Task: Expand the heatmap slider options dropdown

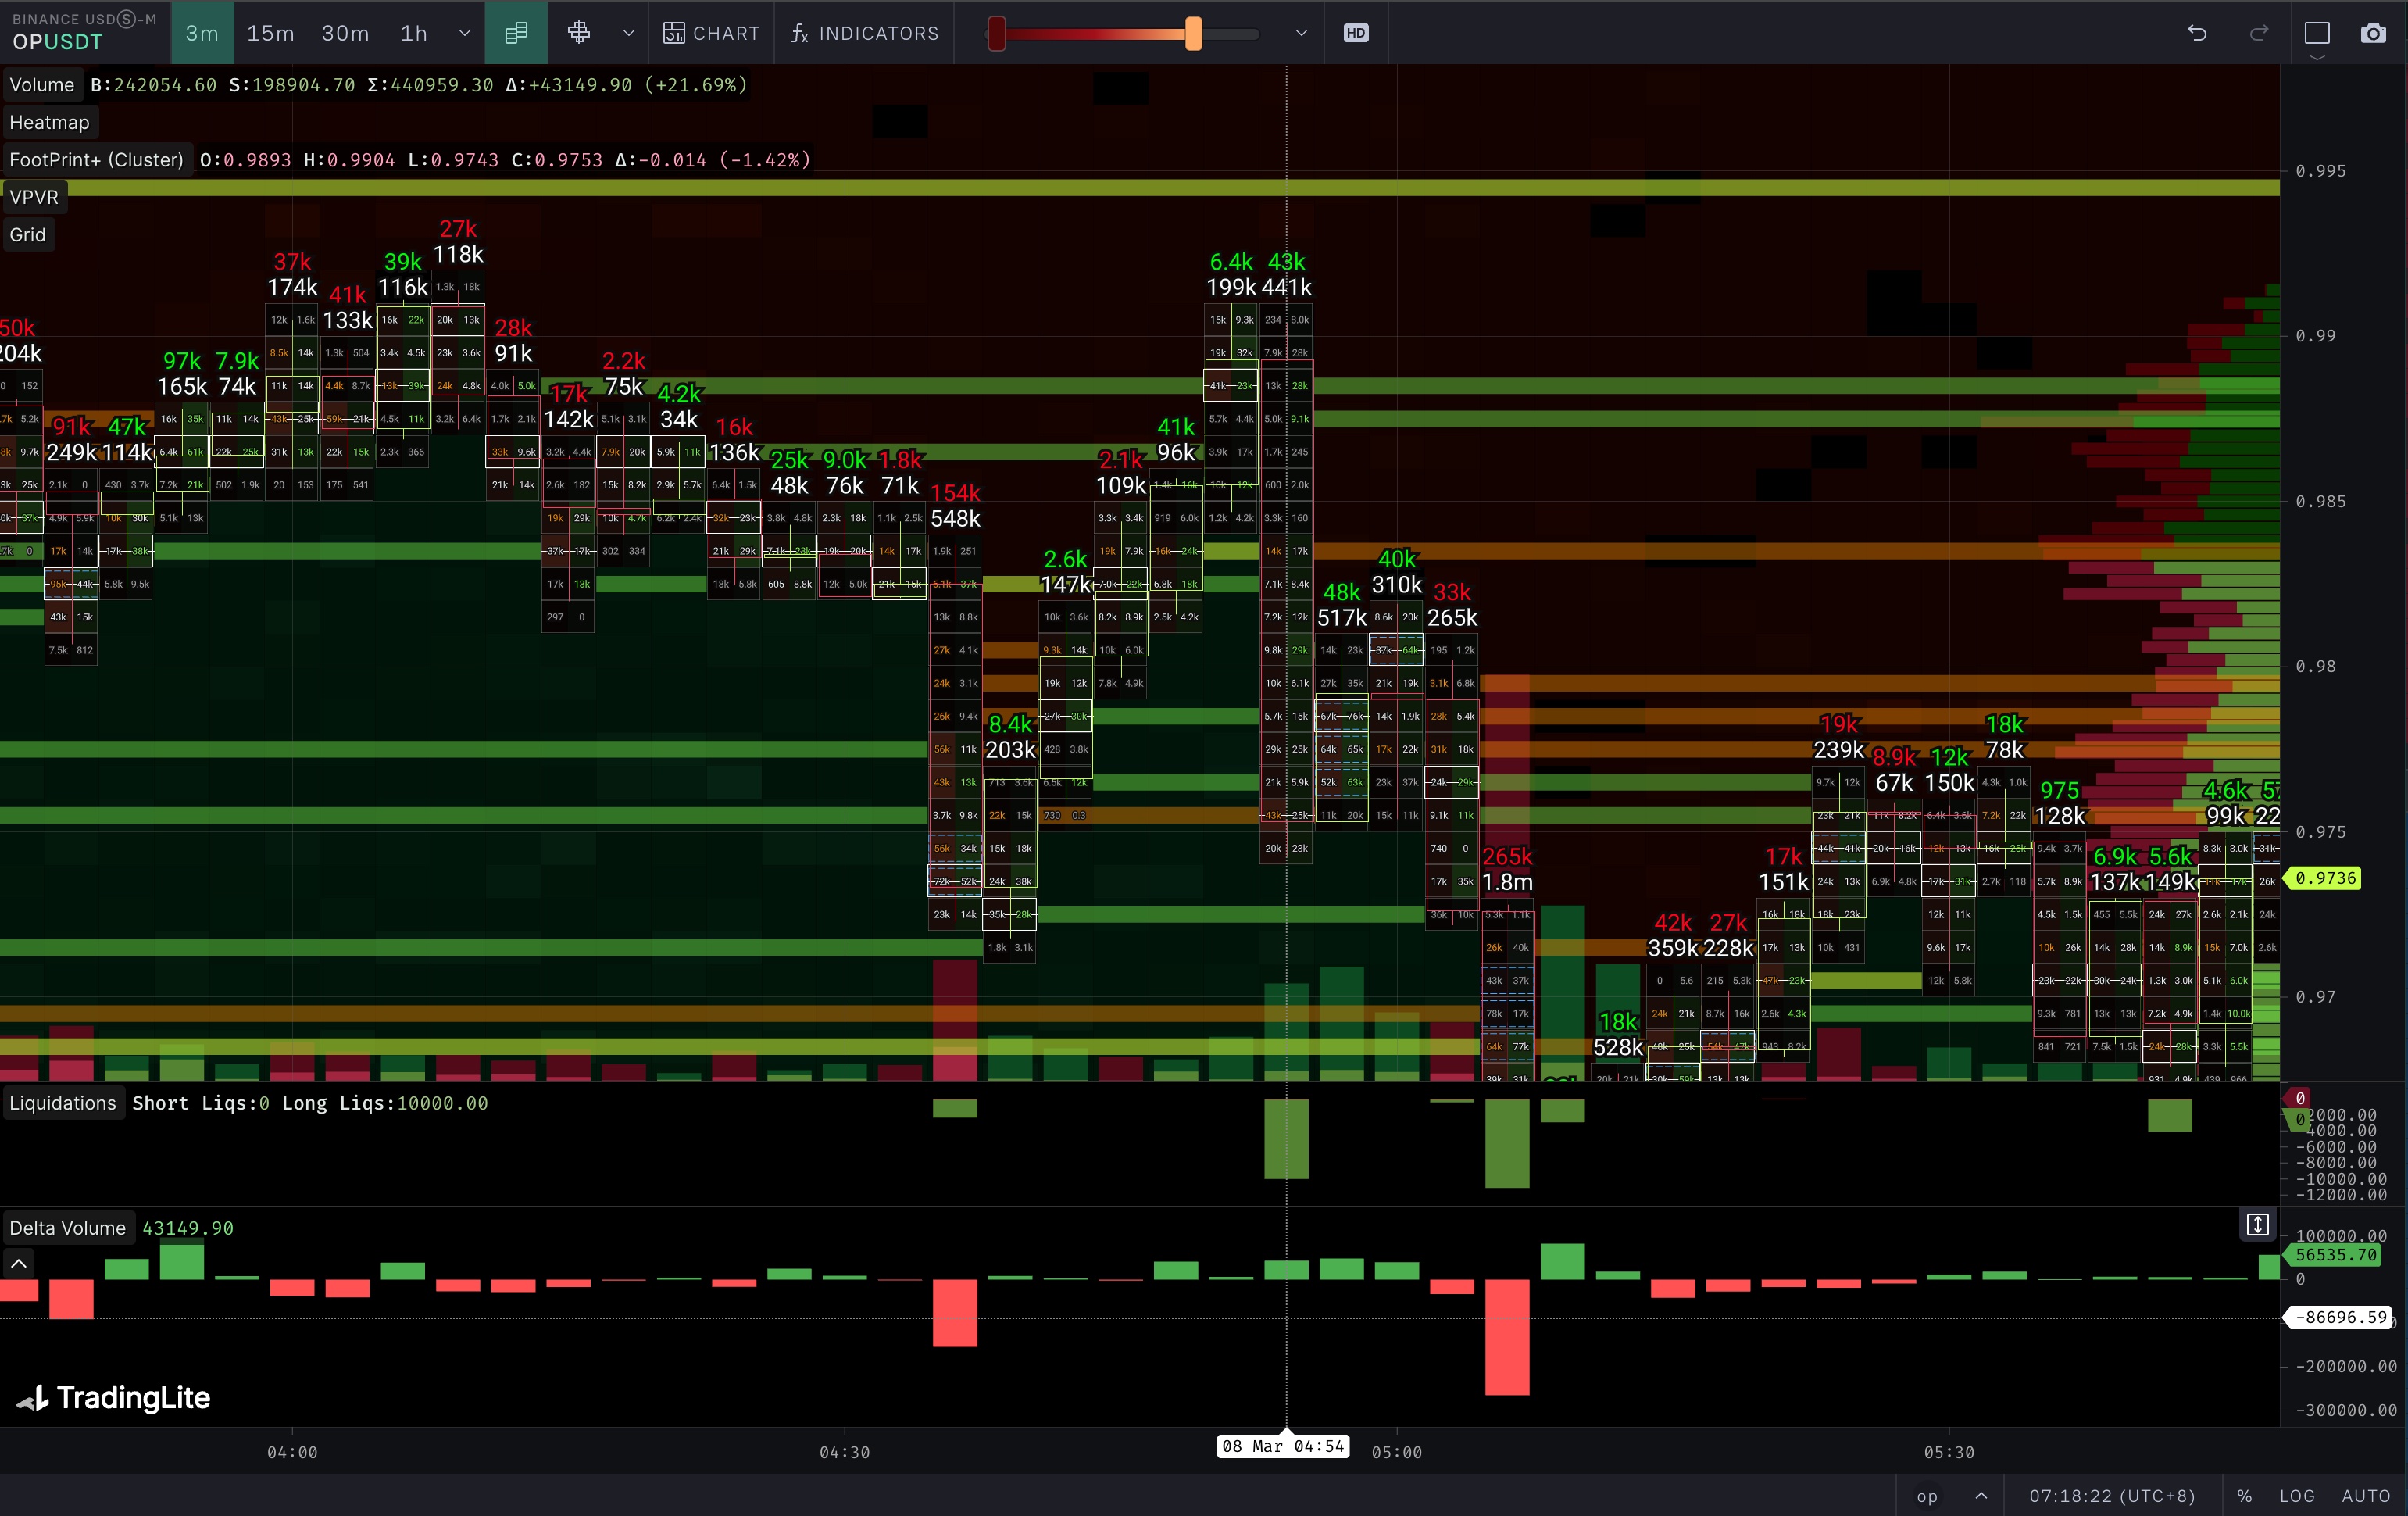Action: [x=1301, y=33]
